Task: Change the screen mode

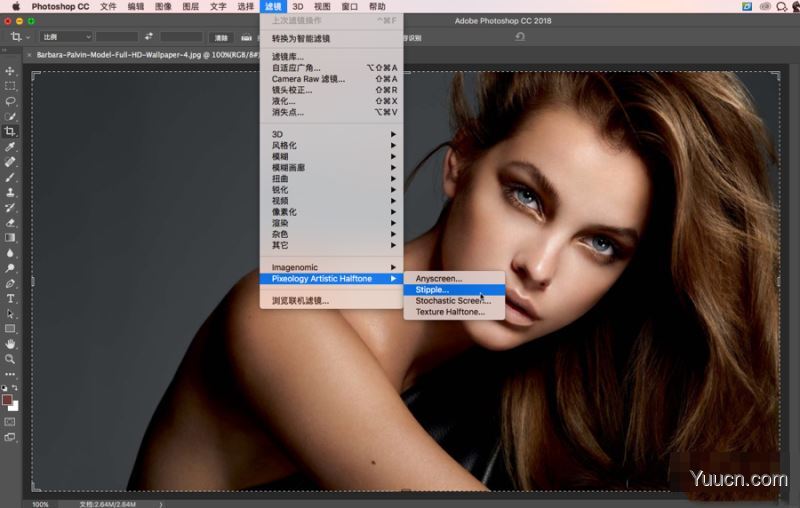Action: pyautogui.click(x=10, y=437)
